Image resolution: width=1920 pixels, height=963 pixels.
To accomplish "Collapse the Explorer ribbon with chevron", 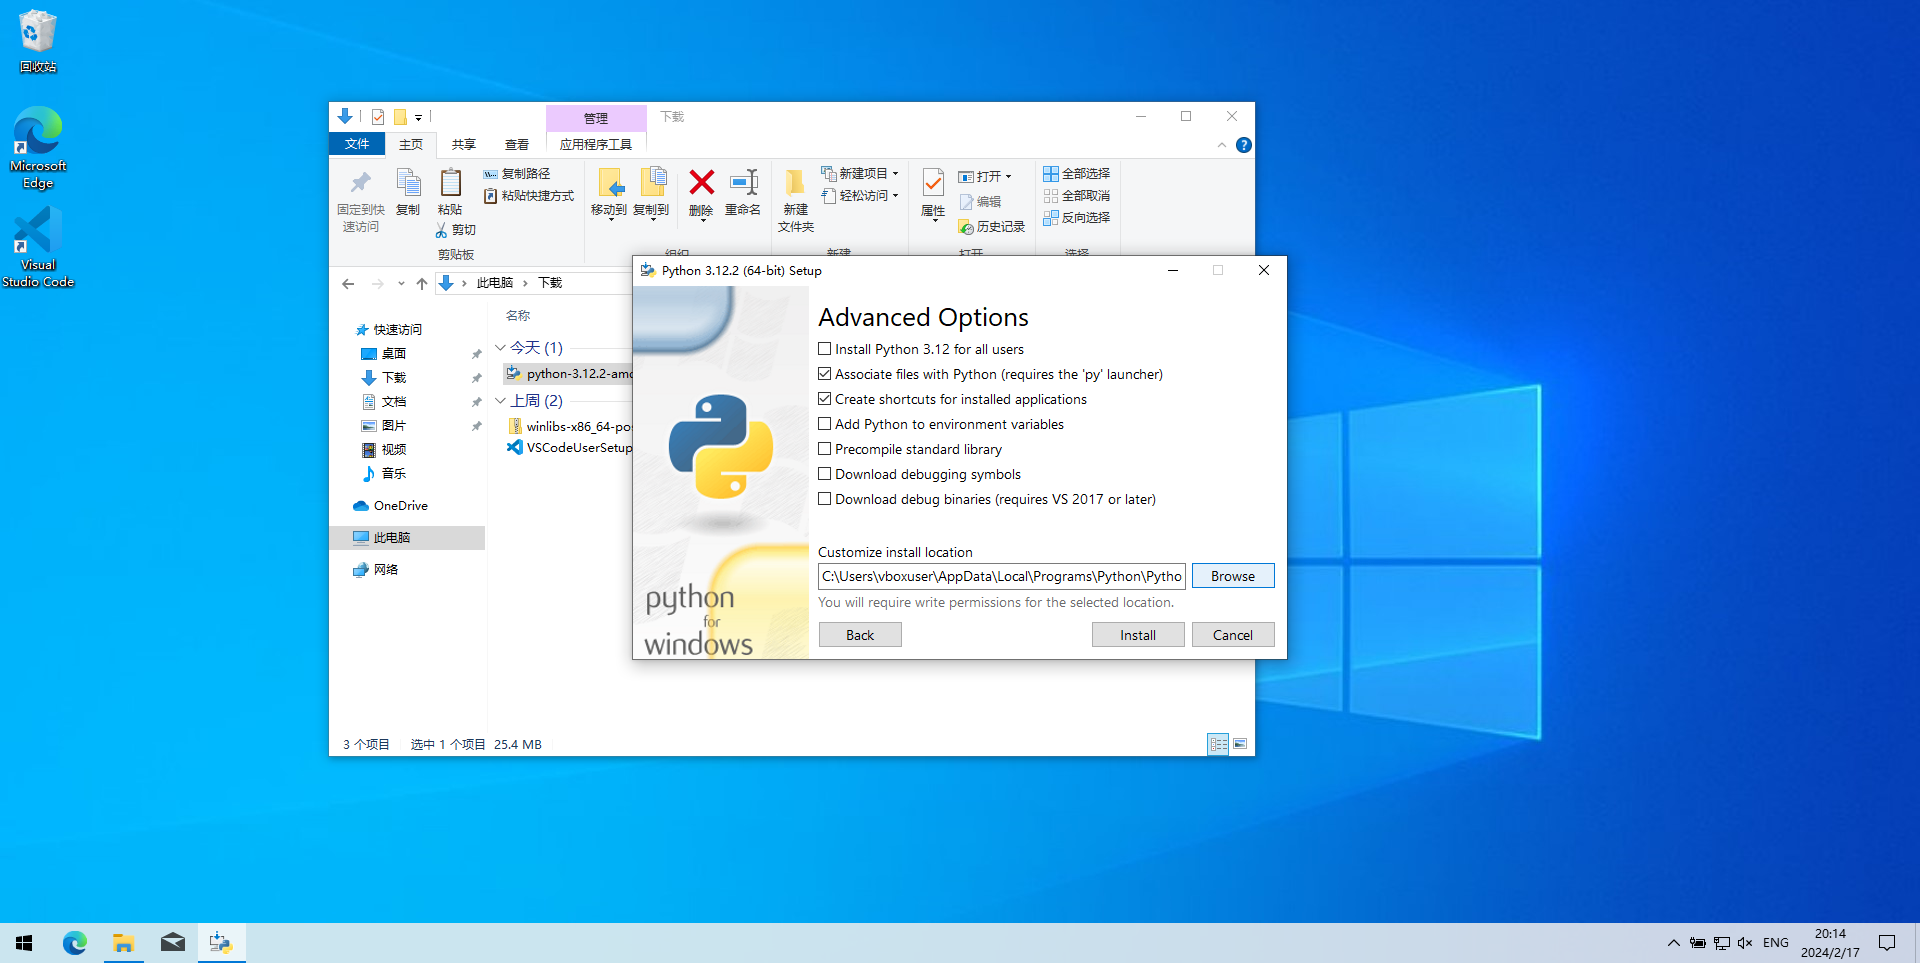I will pos(1222,145).
